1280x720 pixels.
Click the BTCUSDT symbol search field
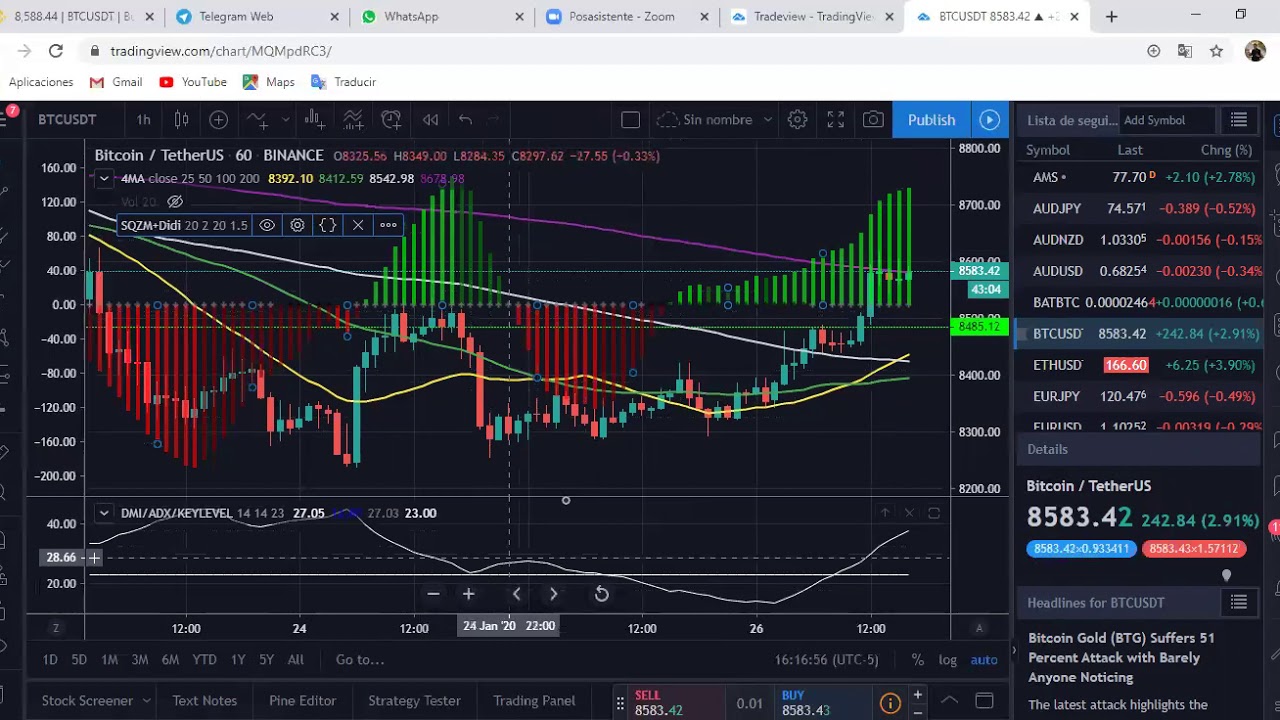click(x=67, y=120)
